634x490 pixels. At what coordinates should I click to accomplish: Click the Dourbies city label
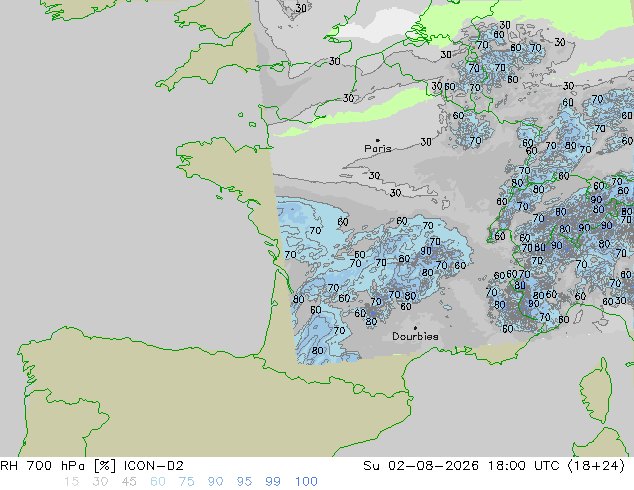[415, 336]
